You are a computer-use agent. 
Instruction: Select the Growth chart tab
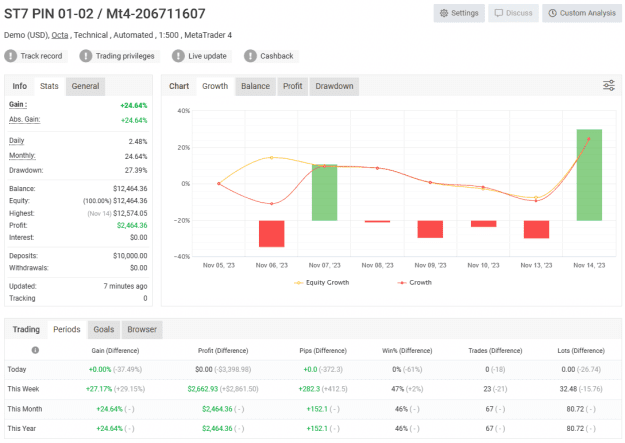(x=215, y=86)
